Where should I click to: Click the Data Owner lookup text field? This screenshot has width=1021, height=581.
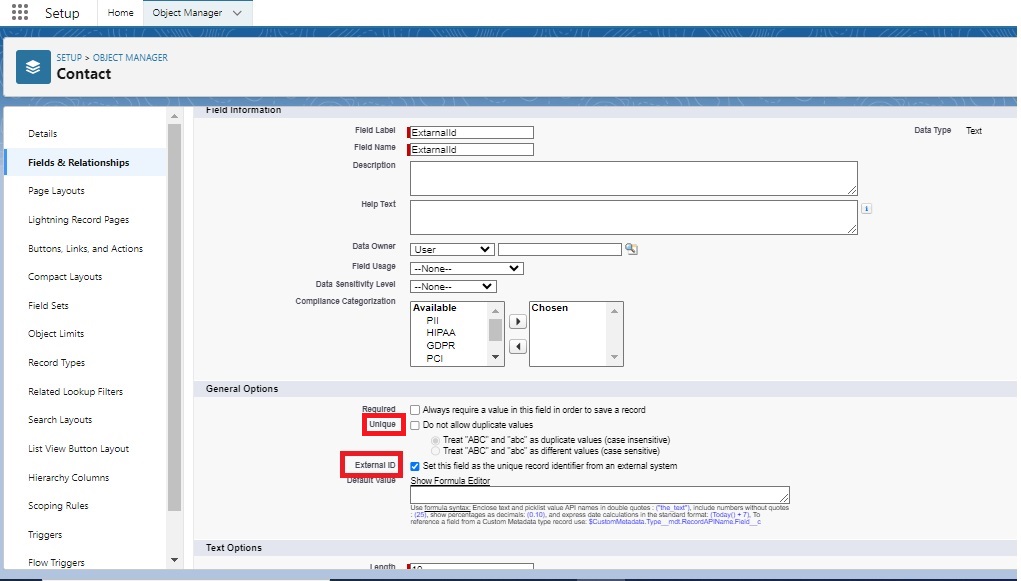(x=560, y=249)
